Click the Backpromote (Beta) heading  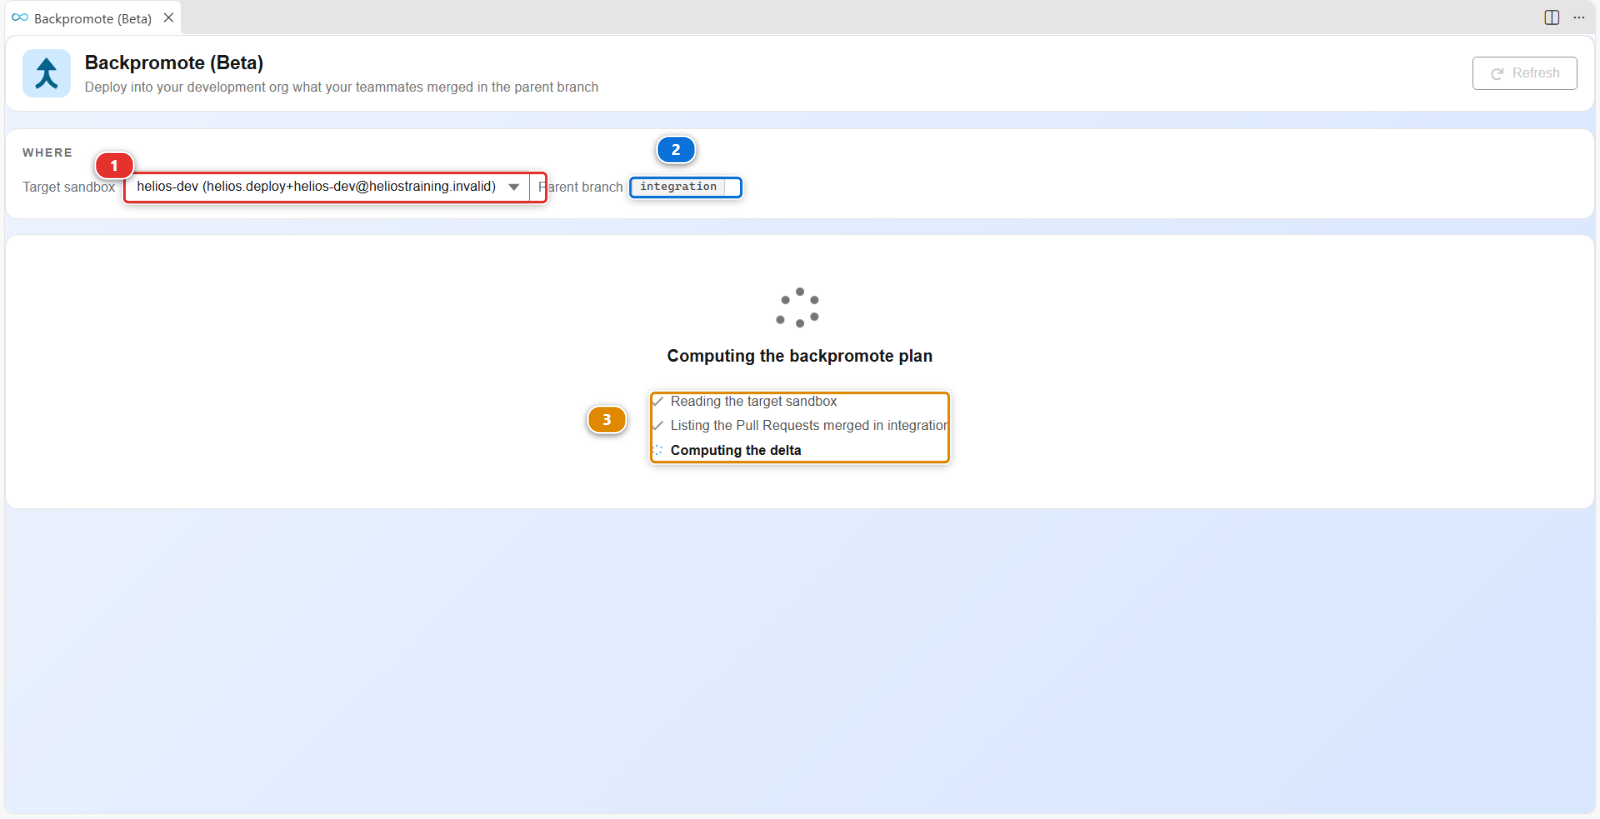[x=174, y=63]
